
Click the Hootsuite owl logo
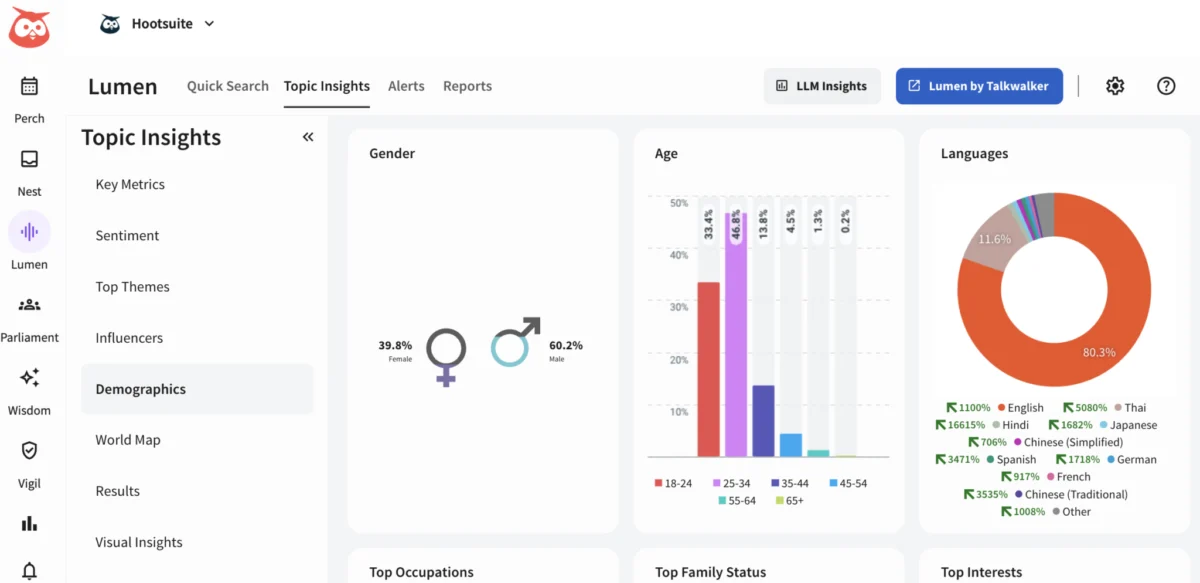coord(29,27)
